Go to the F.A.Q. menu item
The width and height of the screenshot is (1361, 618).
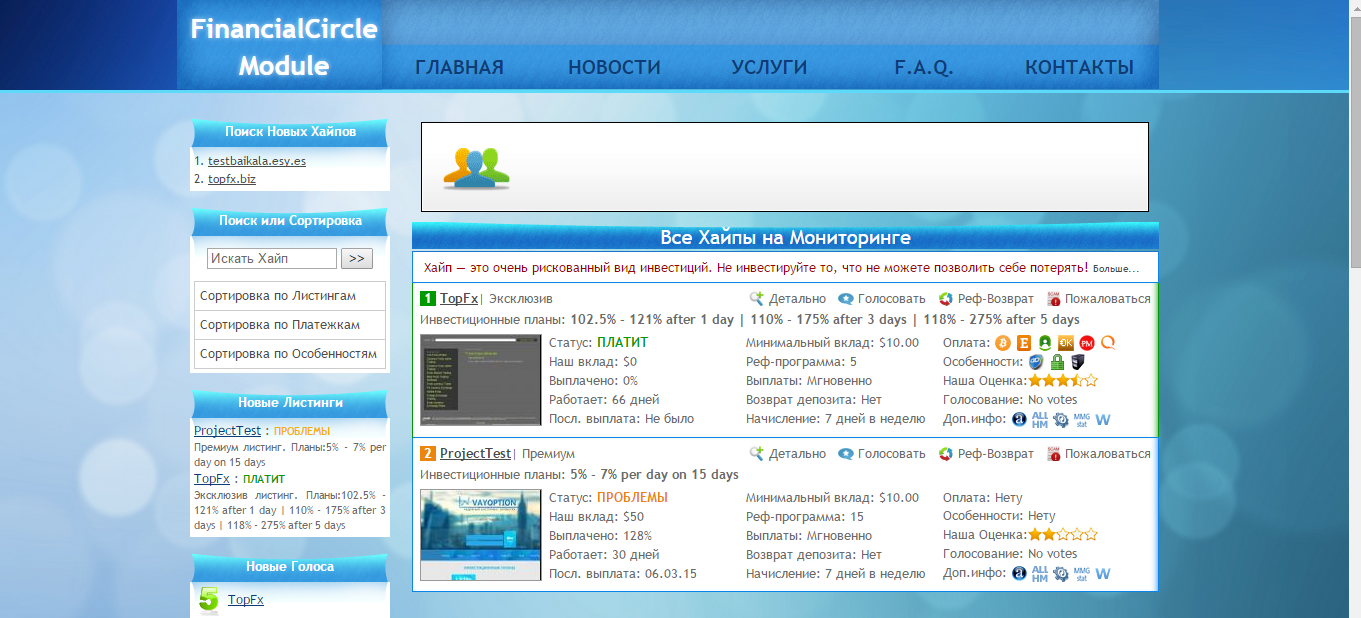(x=923, y=68)
